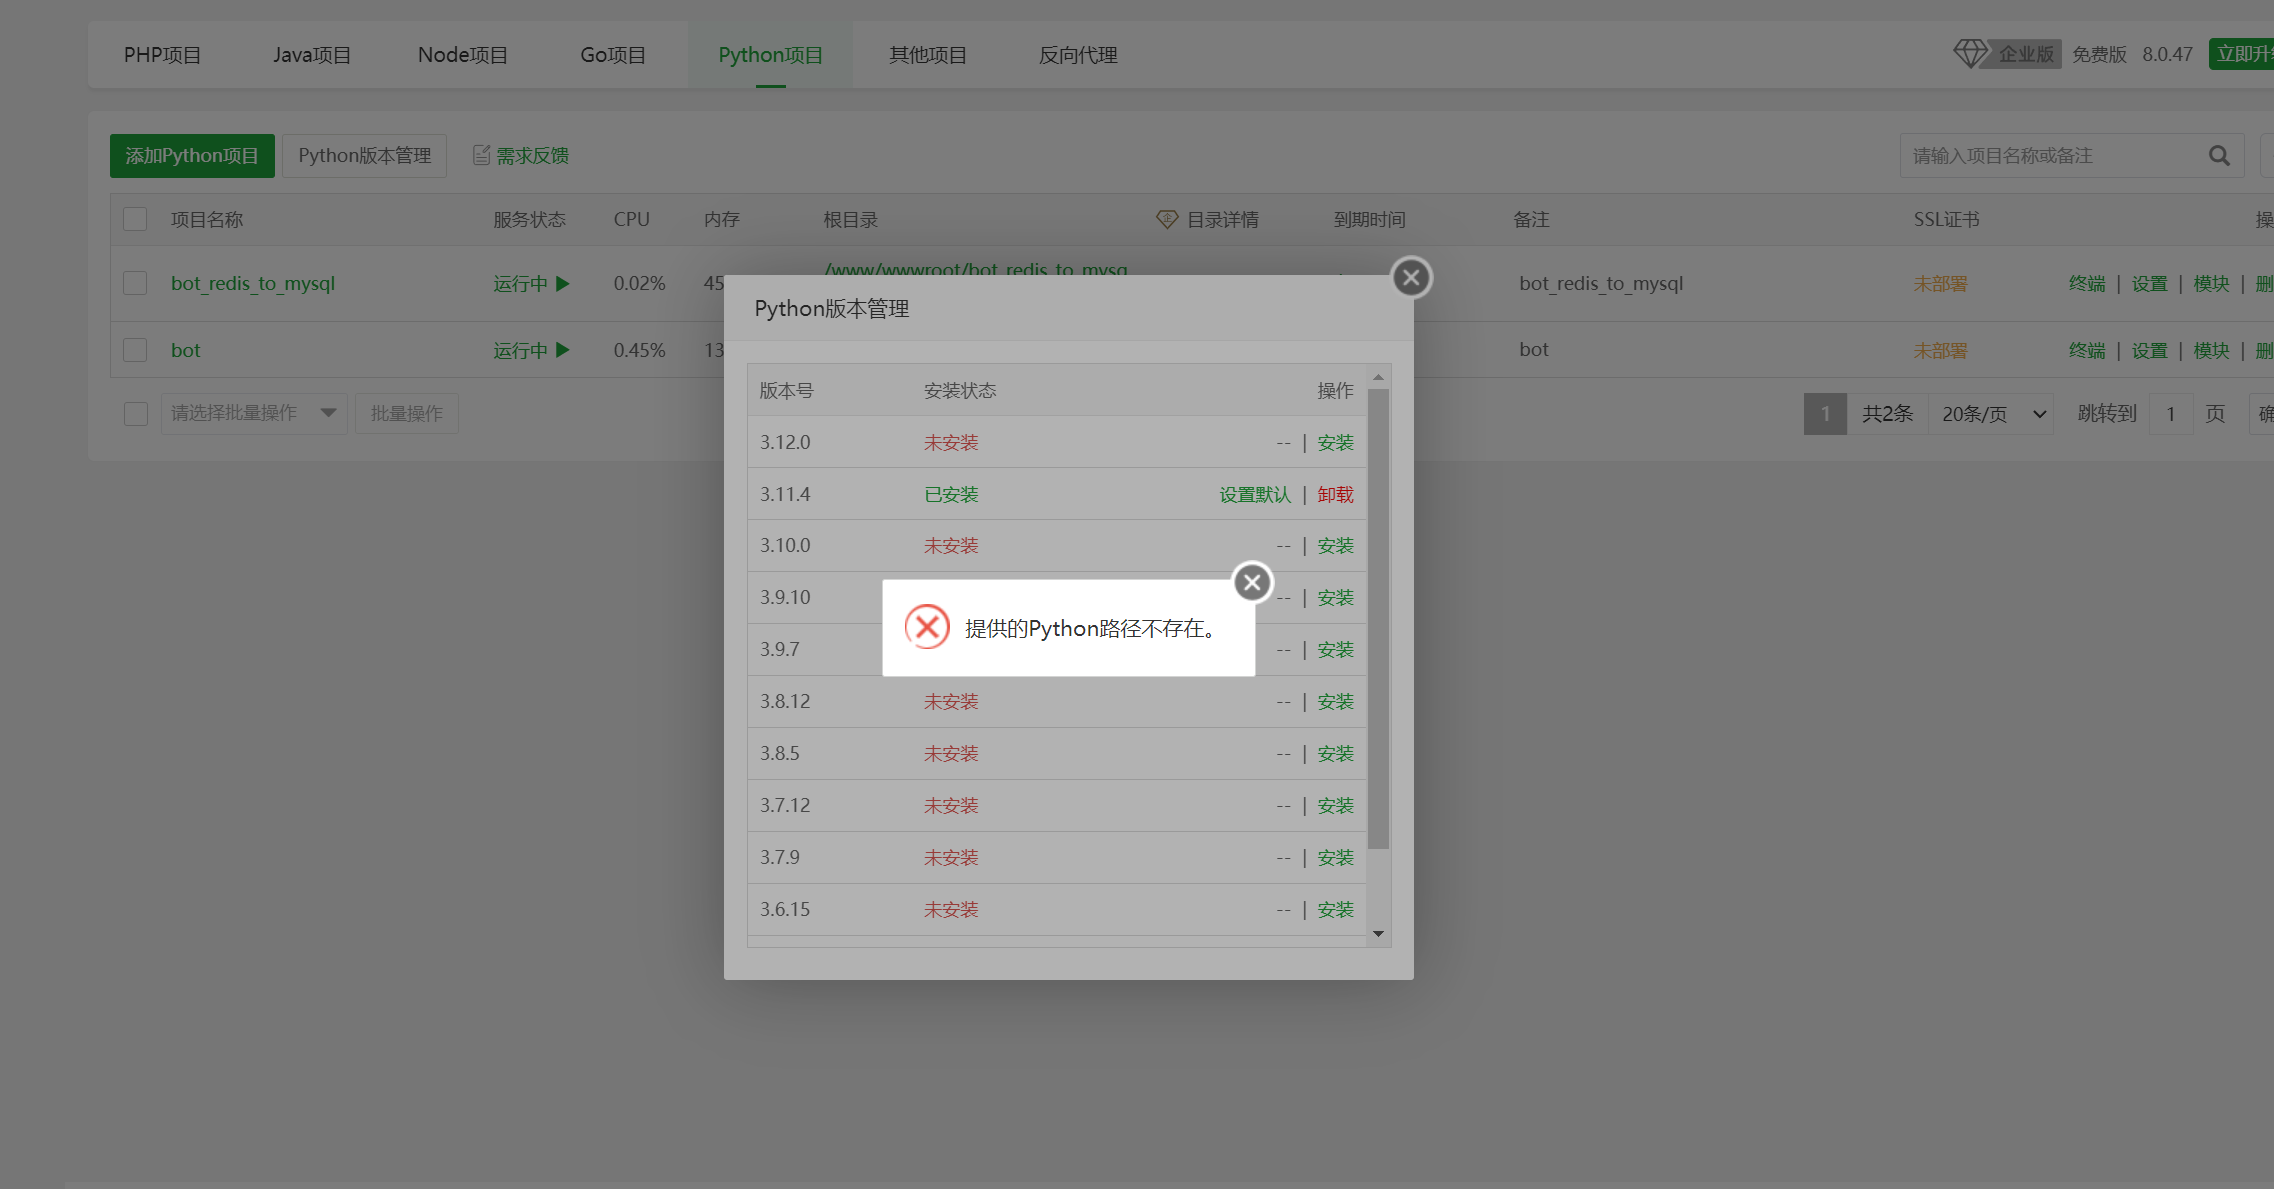Open the bot project link

coord(186,350)
